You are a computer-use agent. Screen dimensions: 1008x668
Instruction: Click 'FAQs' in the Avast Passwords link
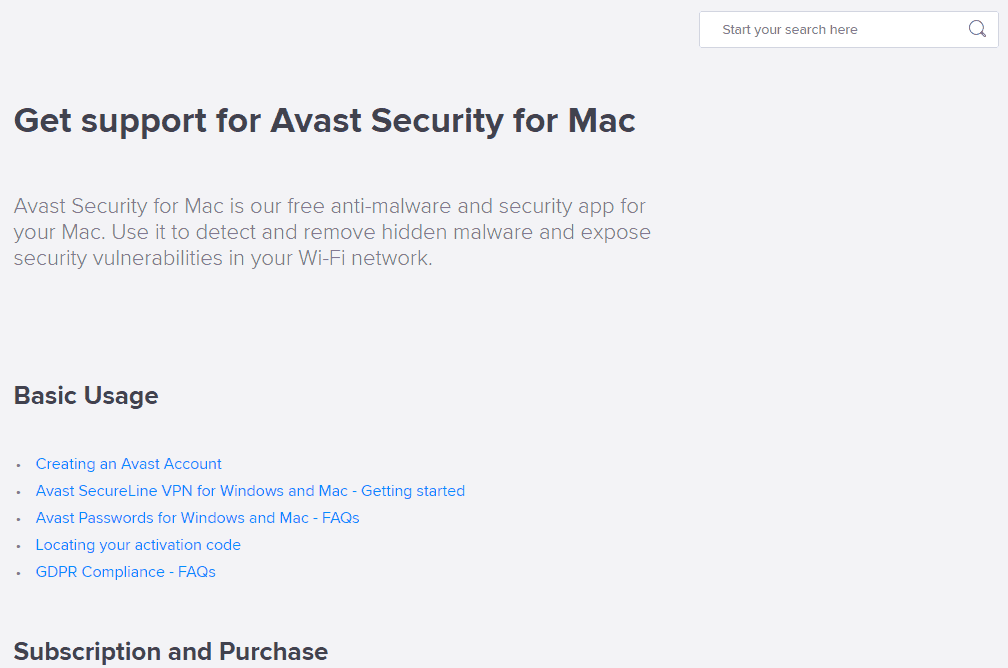pos(343,518)
